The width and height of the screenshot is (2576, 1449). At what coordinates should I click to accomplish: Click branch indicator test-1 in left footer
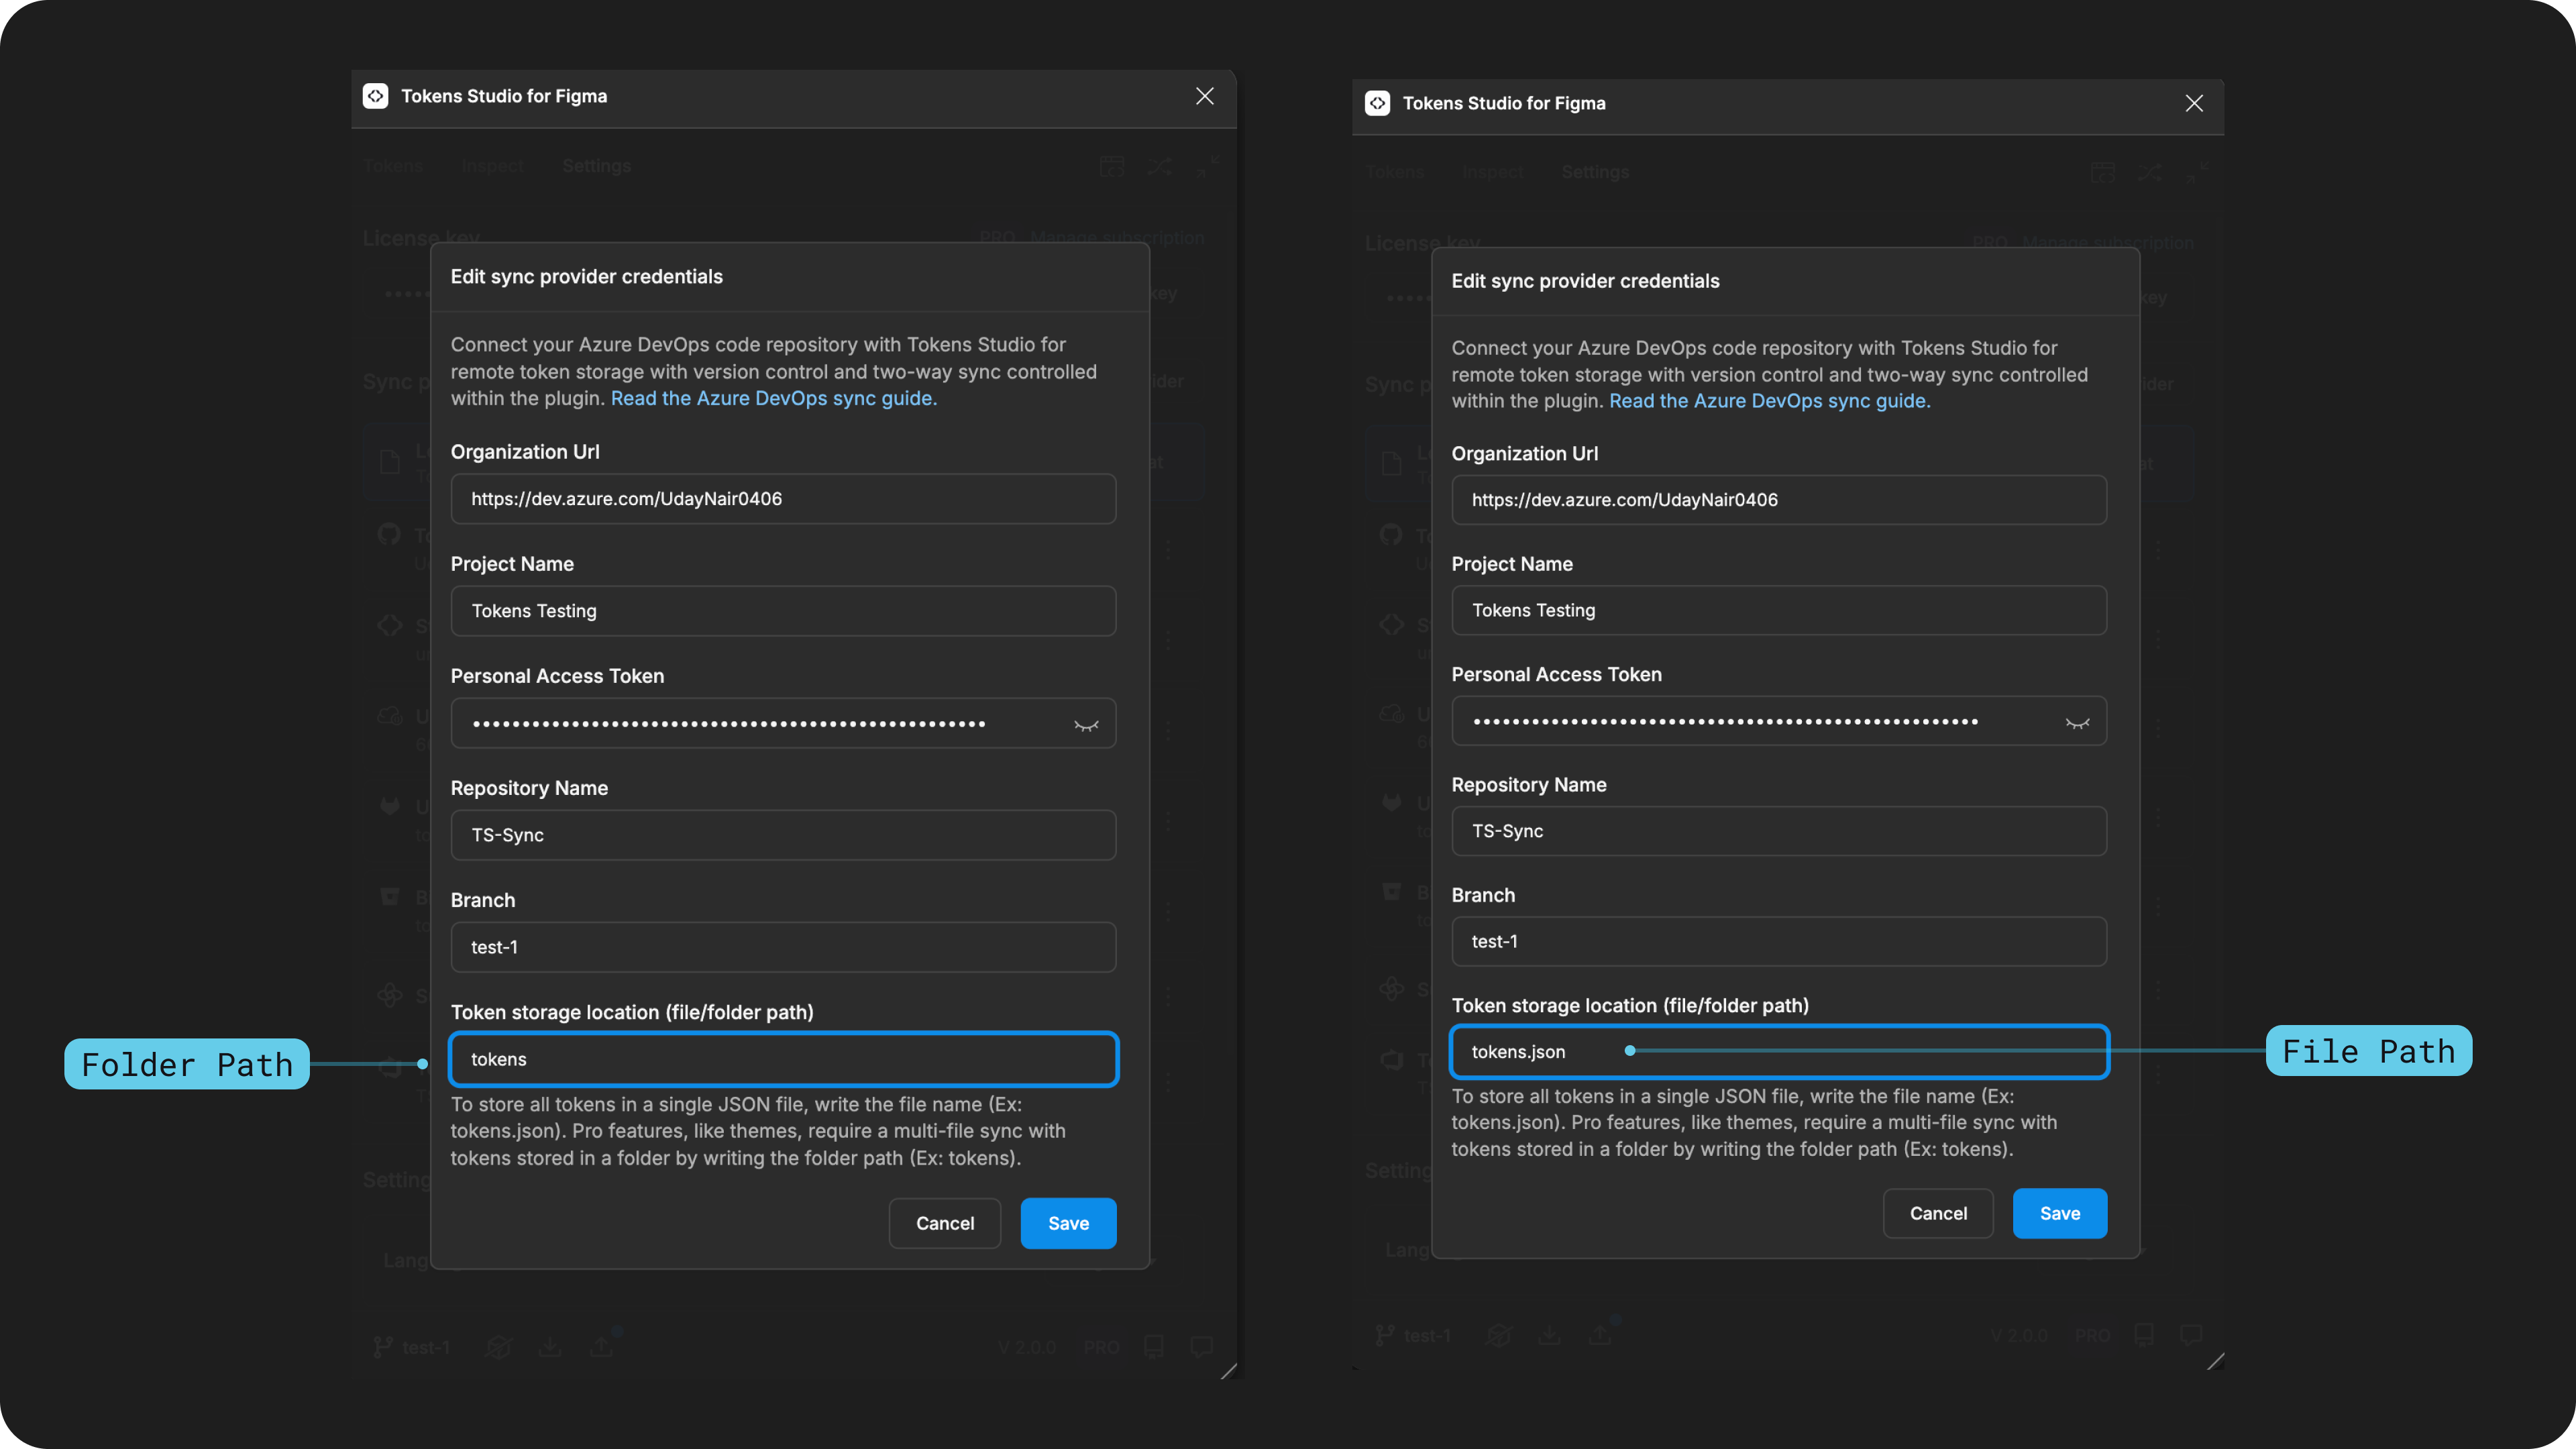(x=411, y=1348)
